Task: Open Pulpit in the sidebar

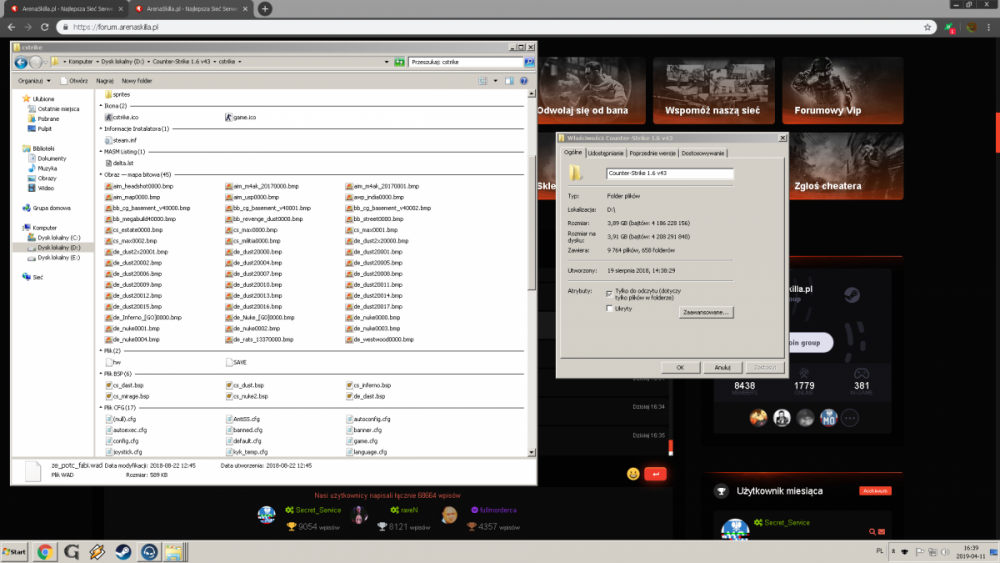Action: click(44, 129)
